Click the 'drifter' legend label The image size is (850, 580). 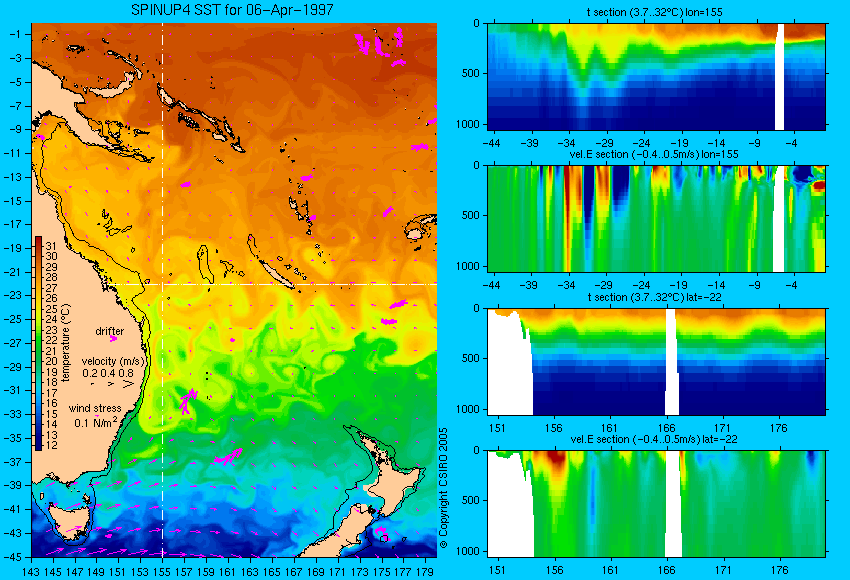click(110, 331)
